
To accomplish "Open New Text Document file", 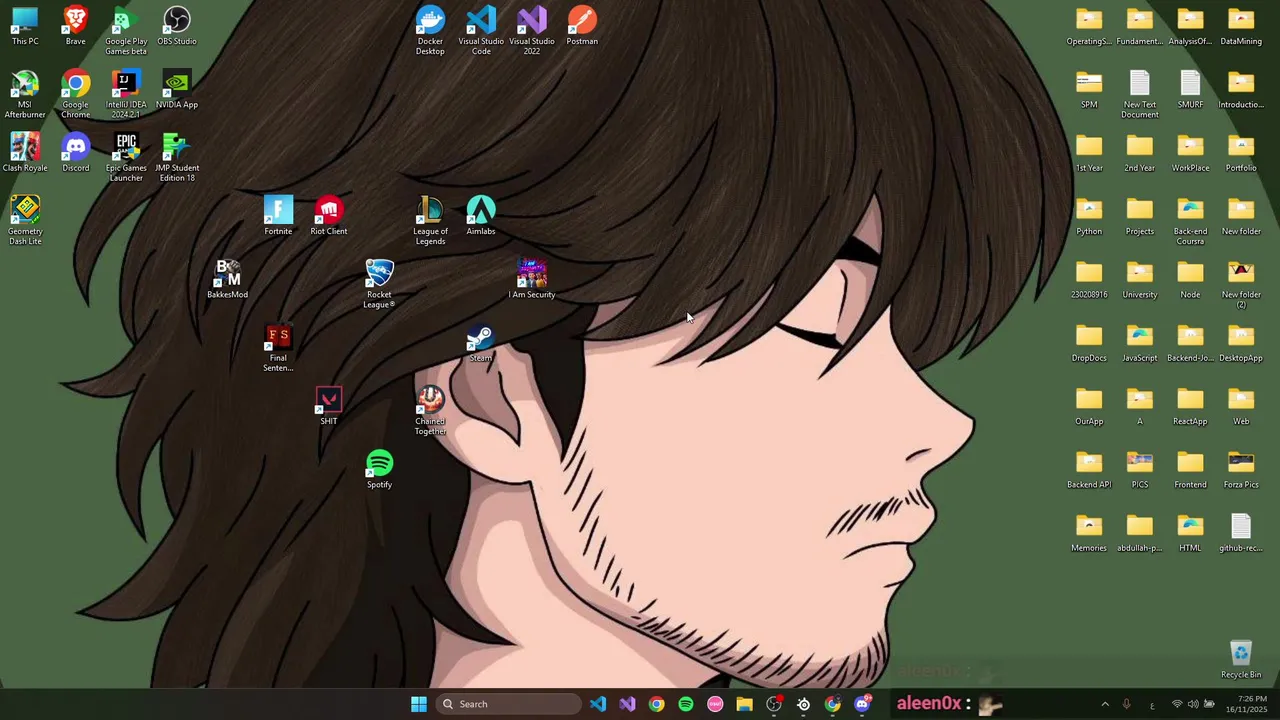I will click(1140, 94).
